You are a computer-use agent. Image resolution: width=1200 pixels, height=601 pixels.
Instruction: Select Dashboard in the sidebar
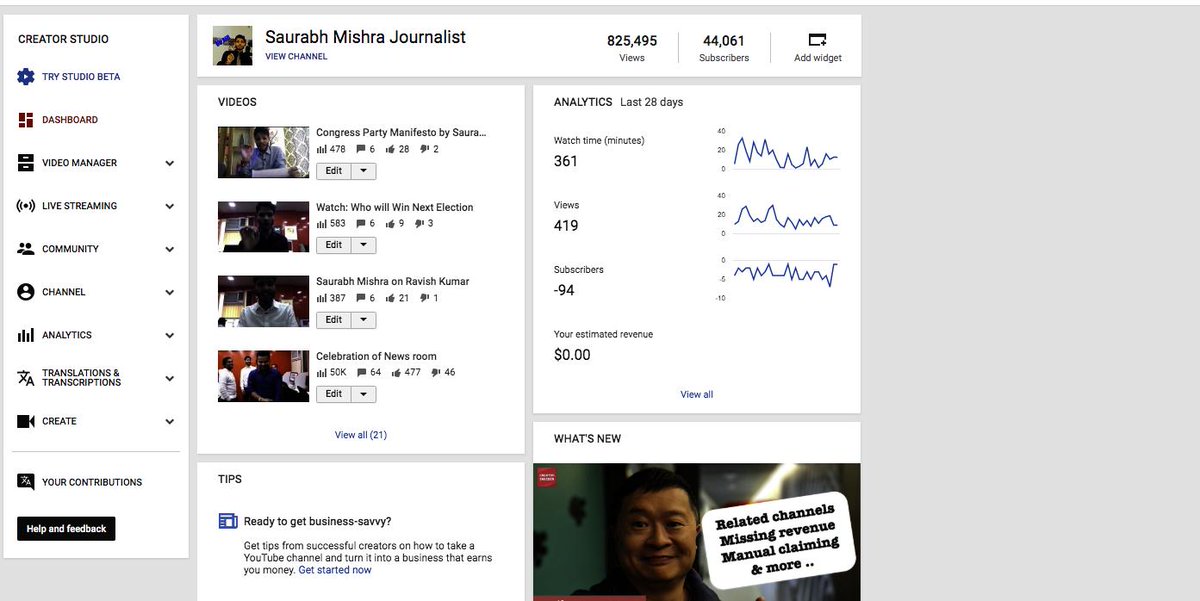click(70, 120)
